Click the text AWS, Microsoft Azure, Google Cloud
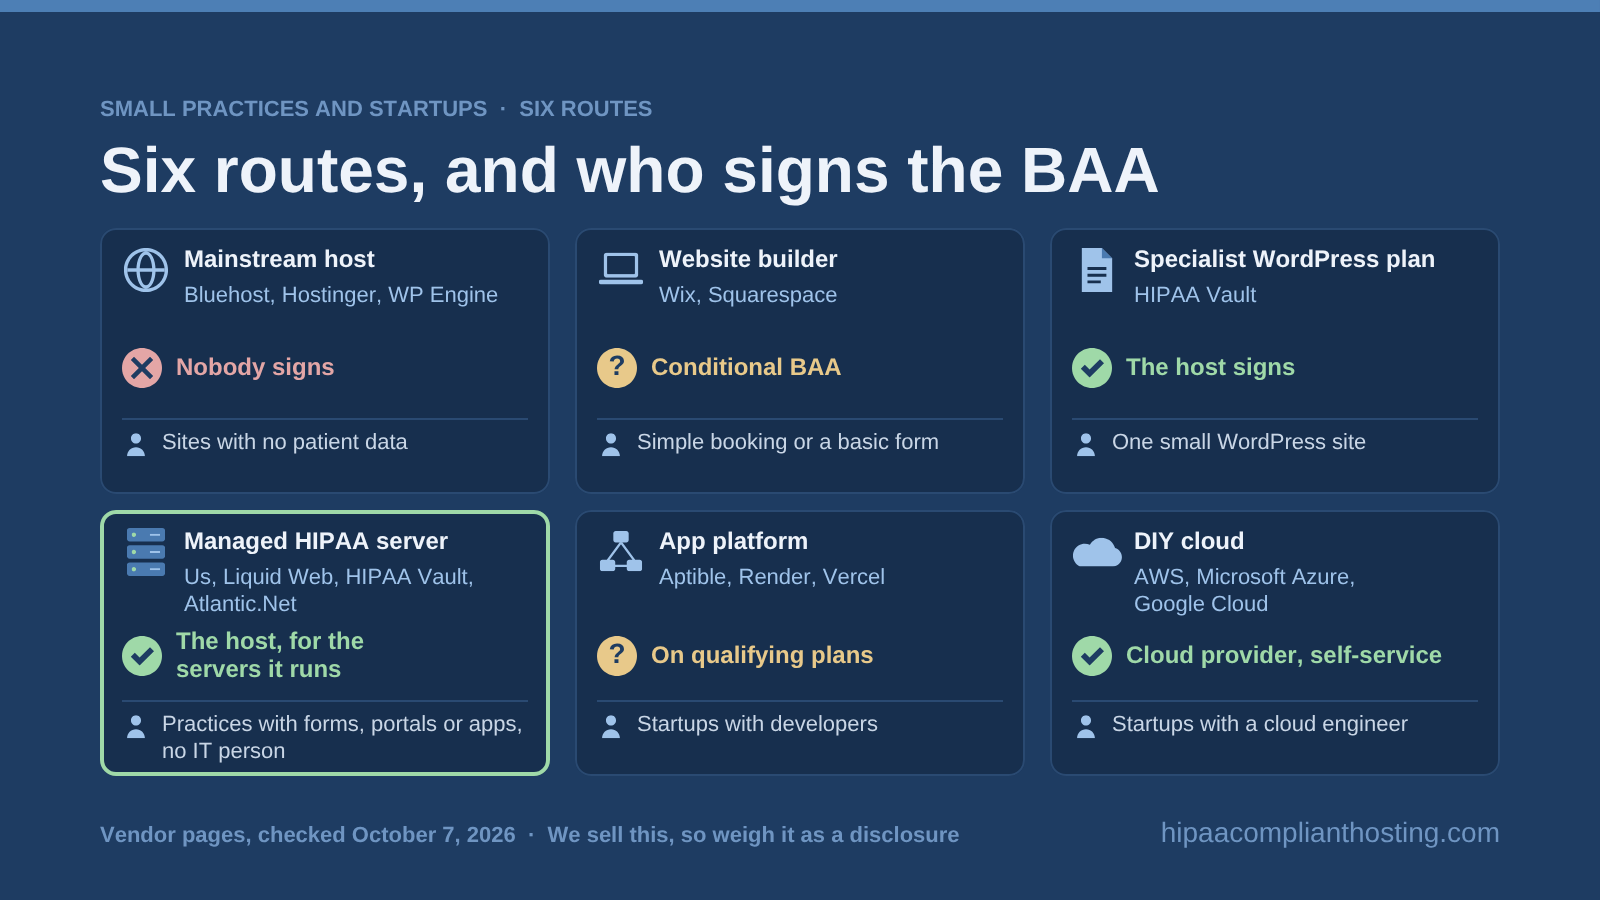The width and height of the screenshot is (1600, 900). [x=1244, y=590]
